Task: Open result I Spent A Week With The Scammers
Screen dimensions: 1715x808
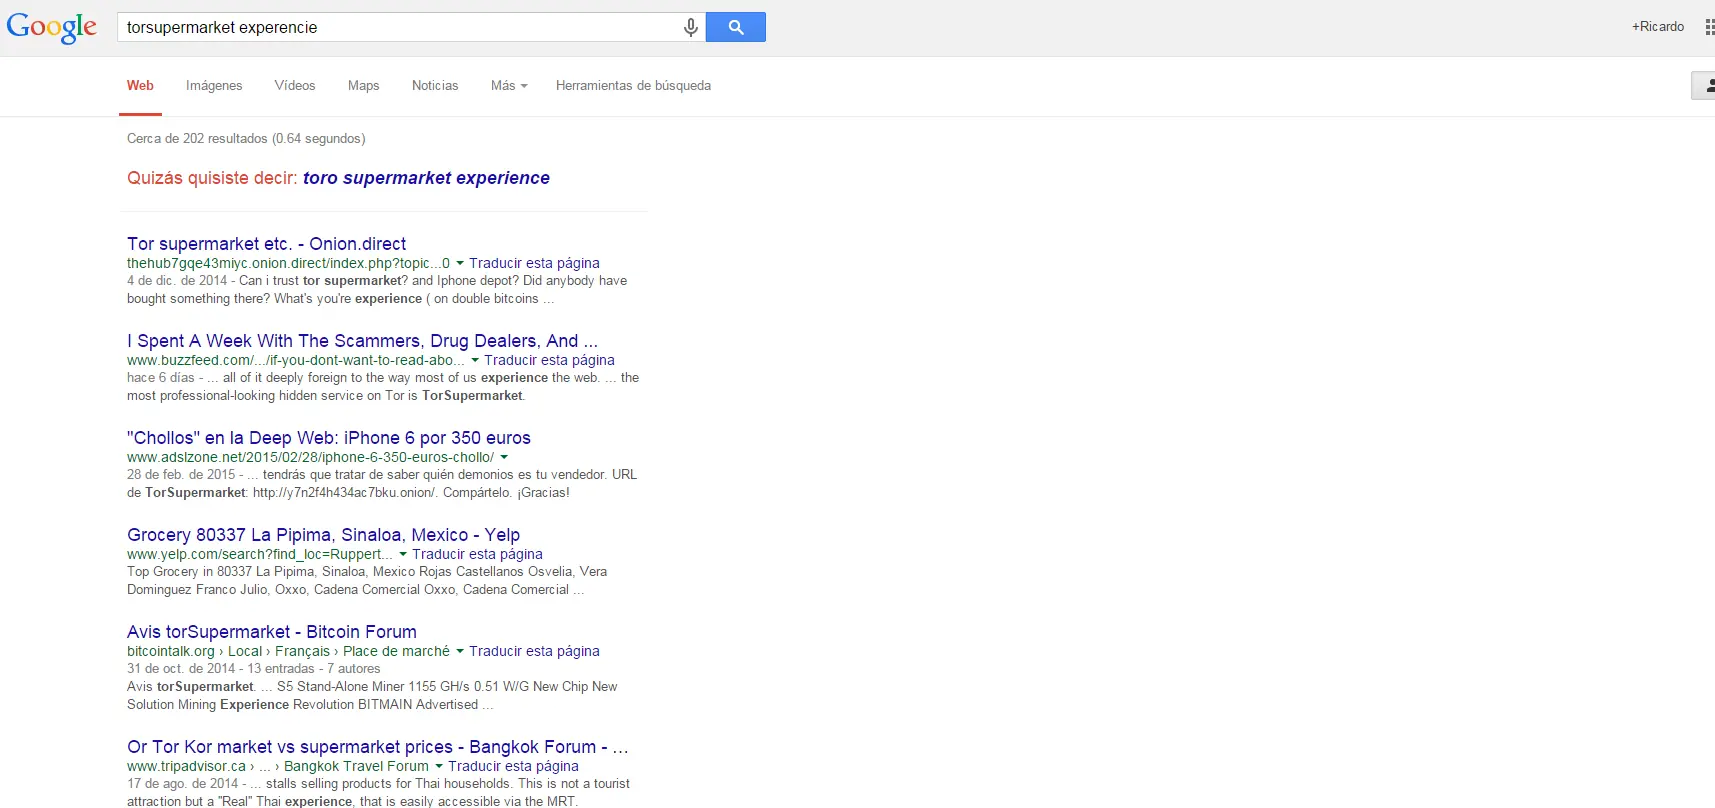Action: pyautogui.click(x=362, y=341)
